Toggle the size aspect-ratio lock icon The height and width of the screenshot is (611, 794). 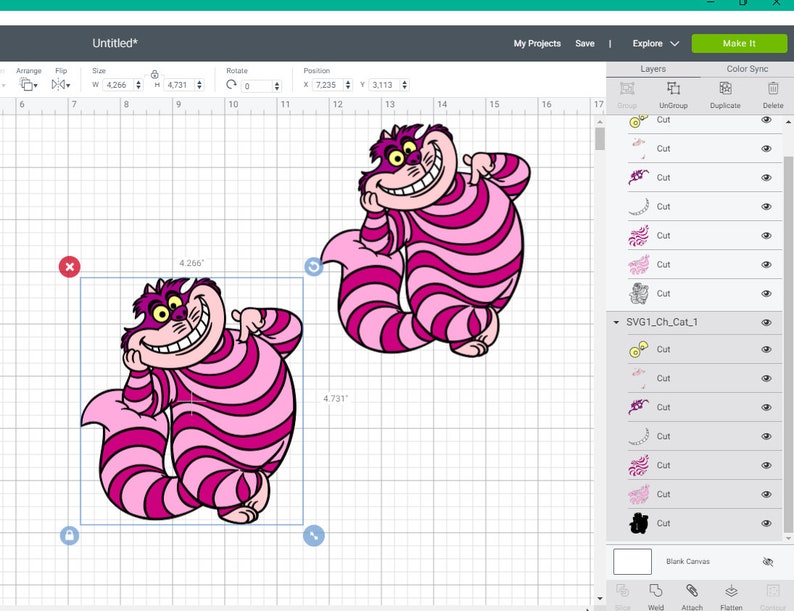(x=154, y=74)
